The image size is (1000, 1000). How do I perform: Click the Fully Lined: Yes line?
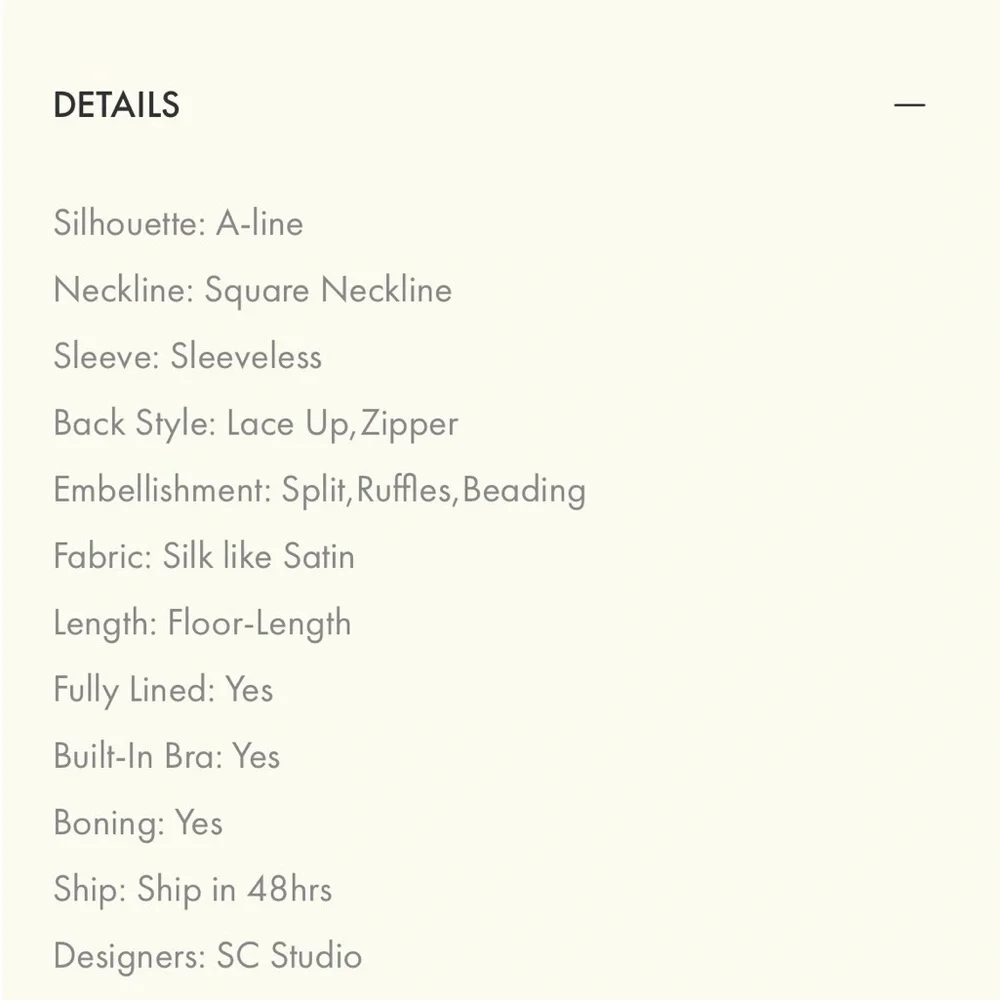coord(164,690)
